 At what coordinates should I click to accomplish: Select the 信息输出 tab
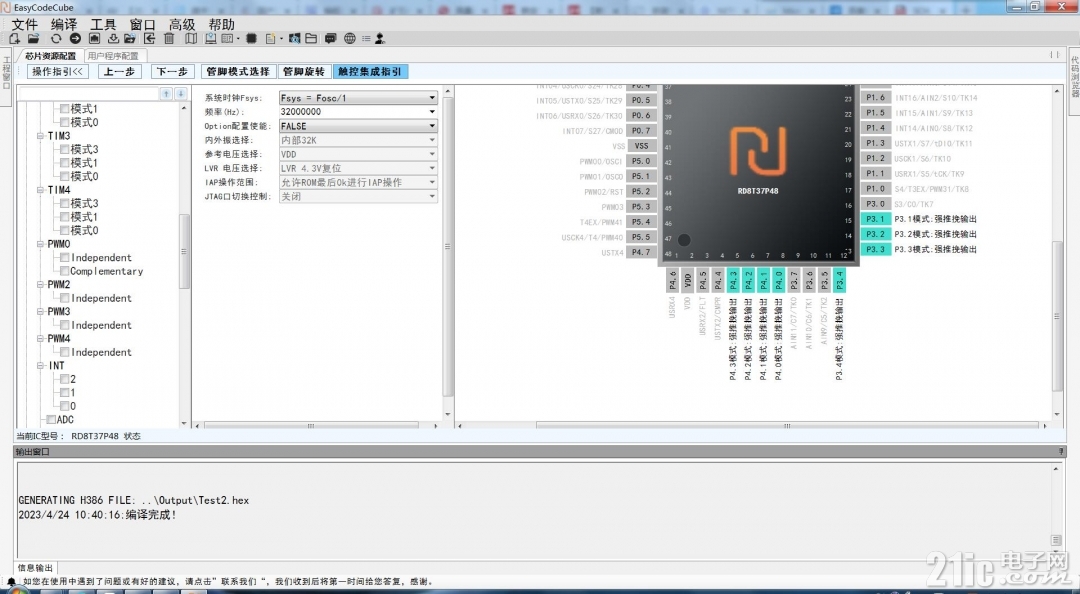pos(35,568)
